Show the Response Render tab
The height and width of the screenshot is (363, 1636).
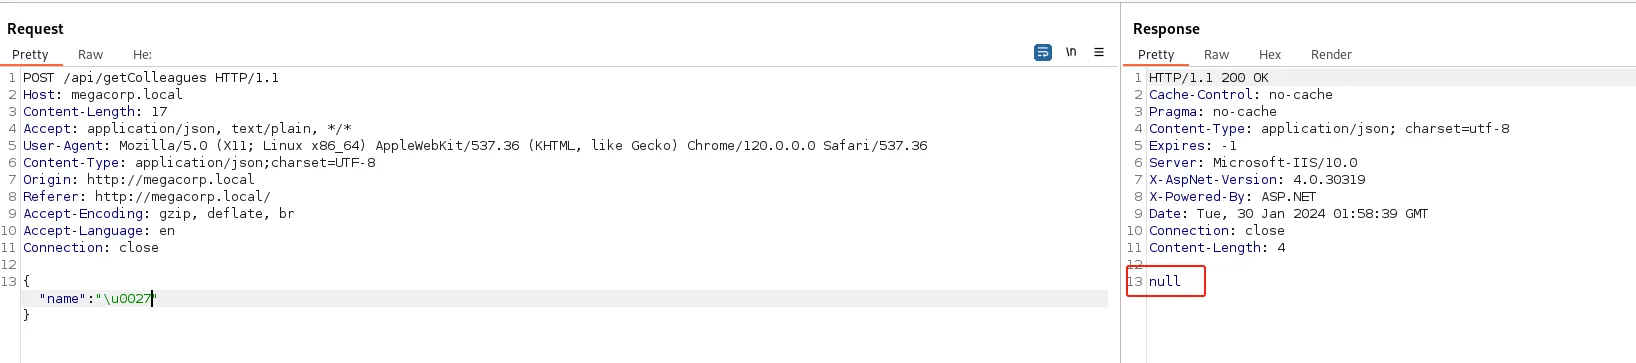(x=1331, y=55)
